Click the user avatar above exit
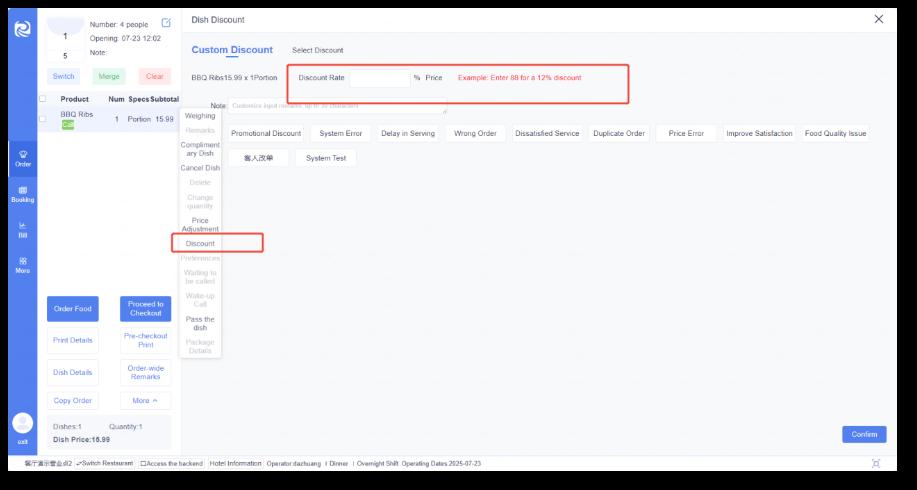Screen dimensions: 917x490 [22, 423]
